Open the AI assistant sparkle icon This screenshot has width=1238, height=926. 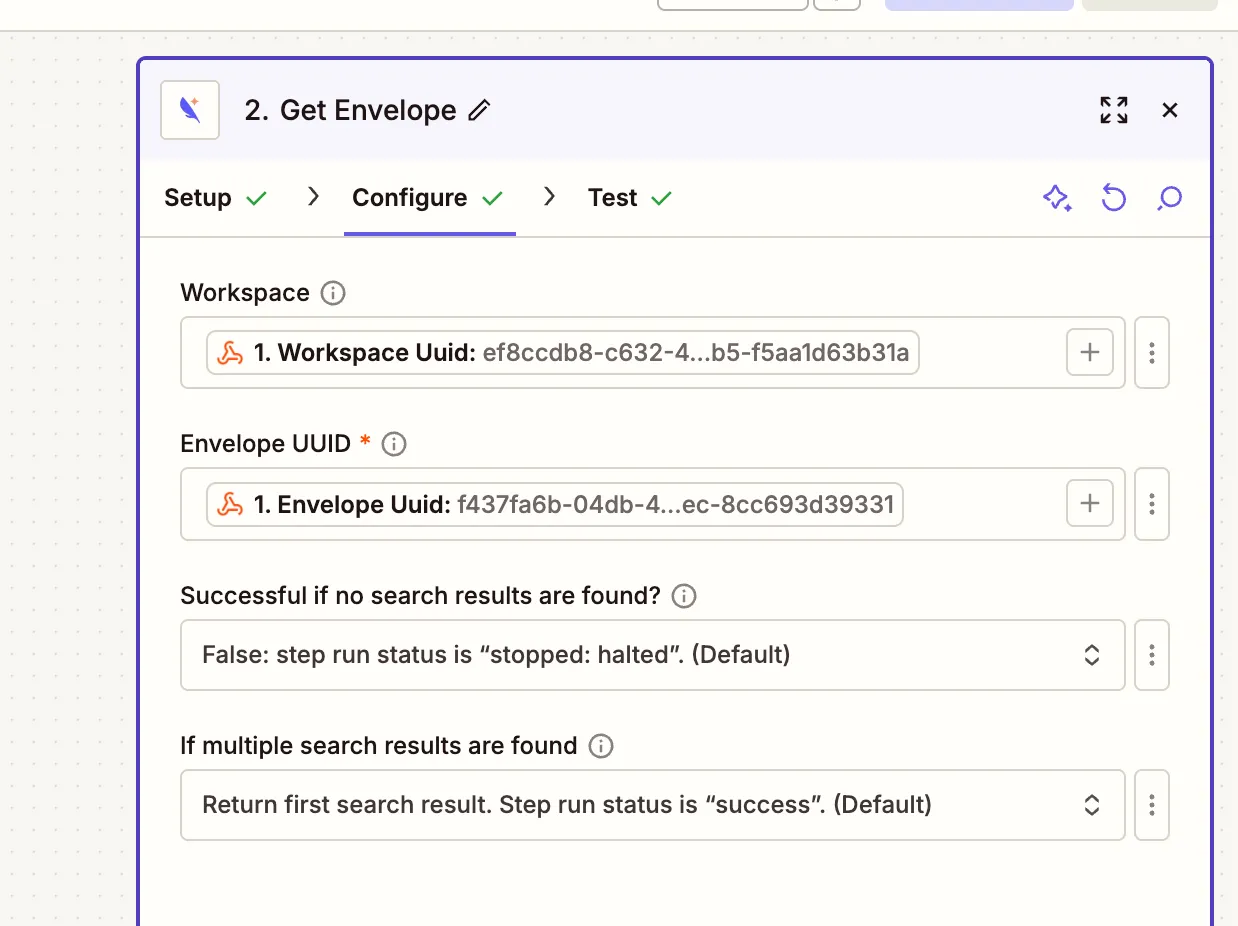tap(1057, 198)
